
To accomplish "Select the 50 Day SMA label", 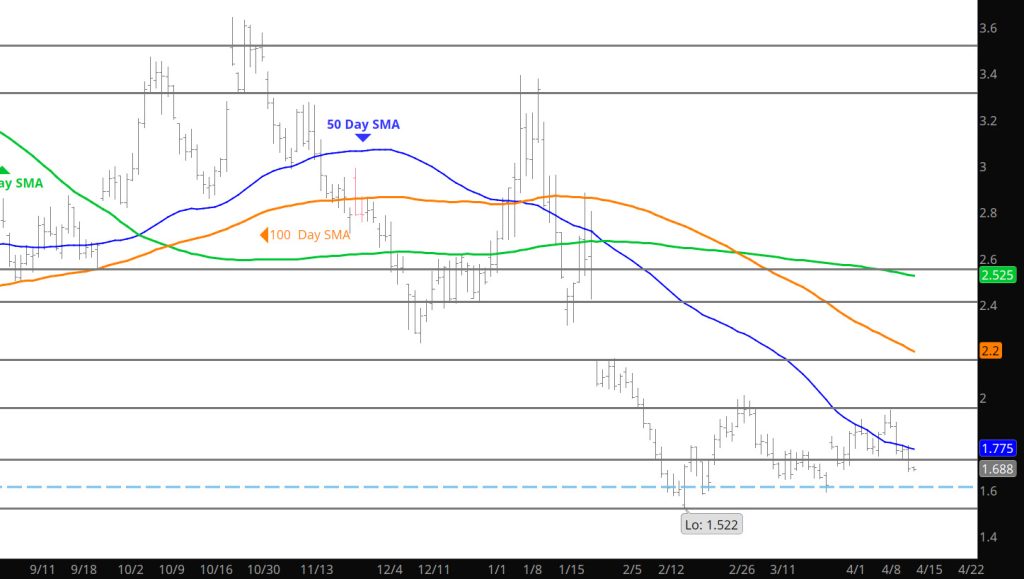I will pos(363,124).
